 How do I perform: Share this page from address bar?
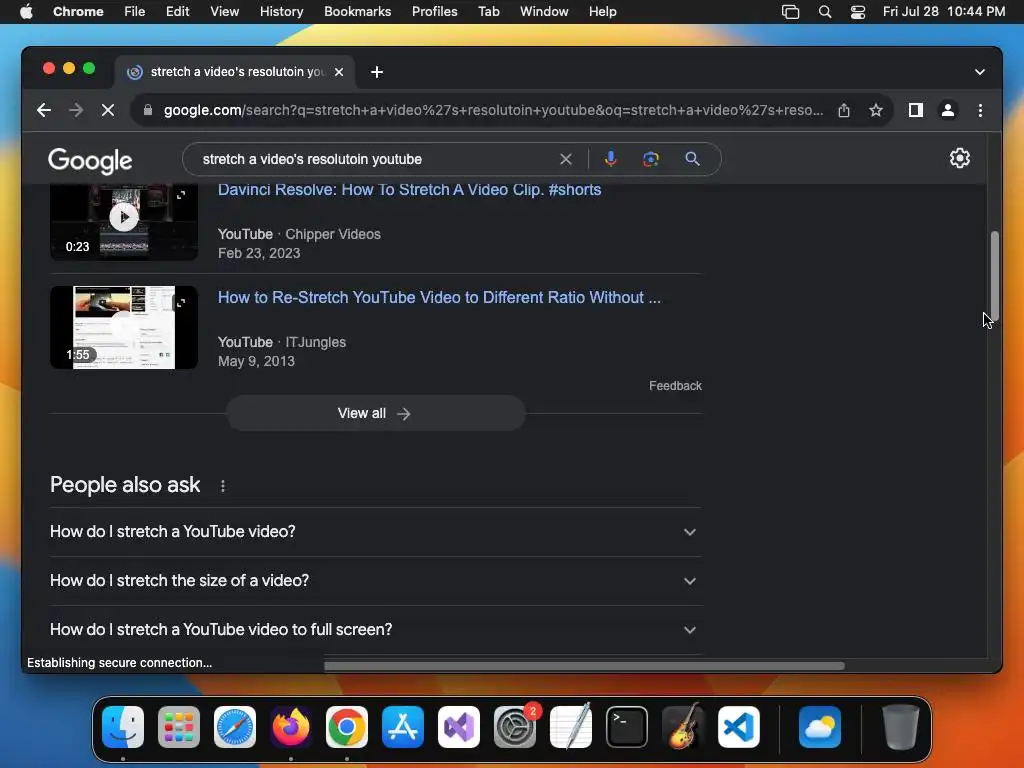[x=844, y=110]
